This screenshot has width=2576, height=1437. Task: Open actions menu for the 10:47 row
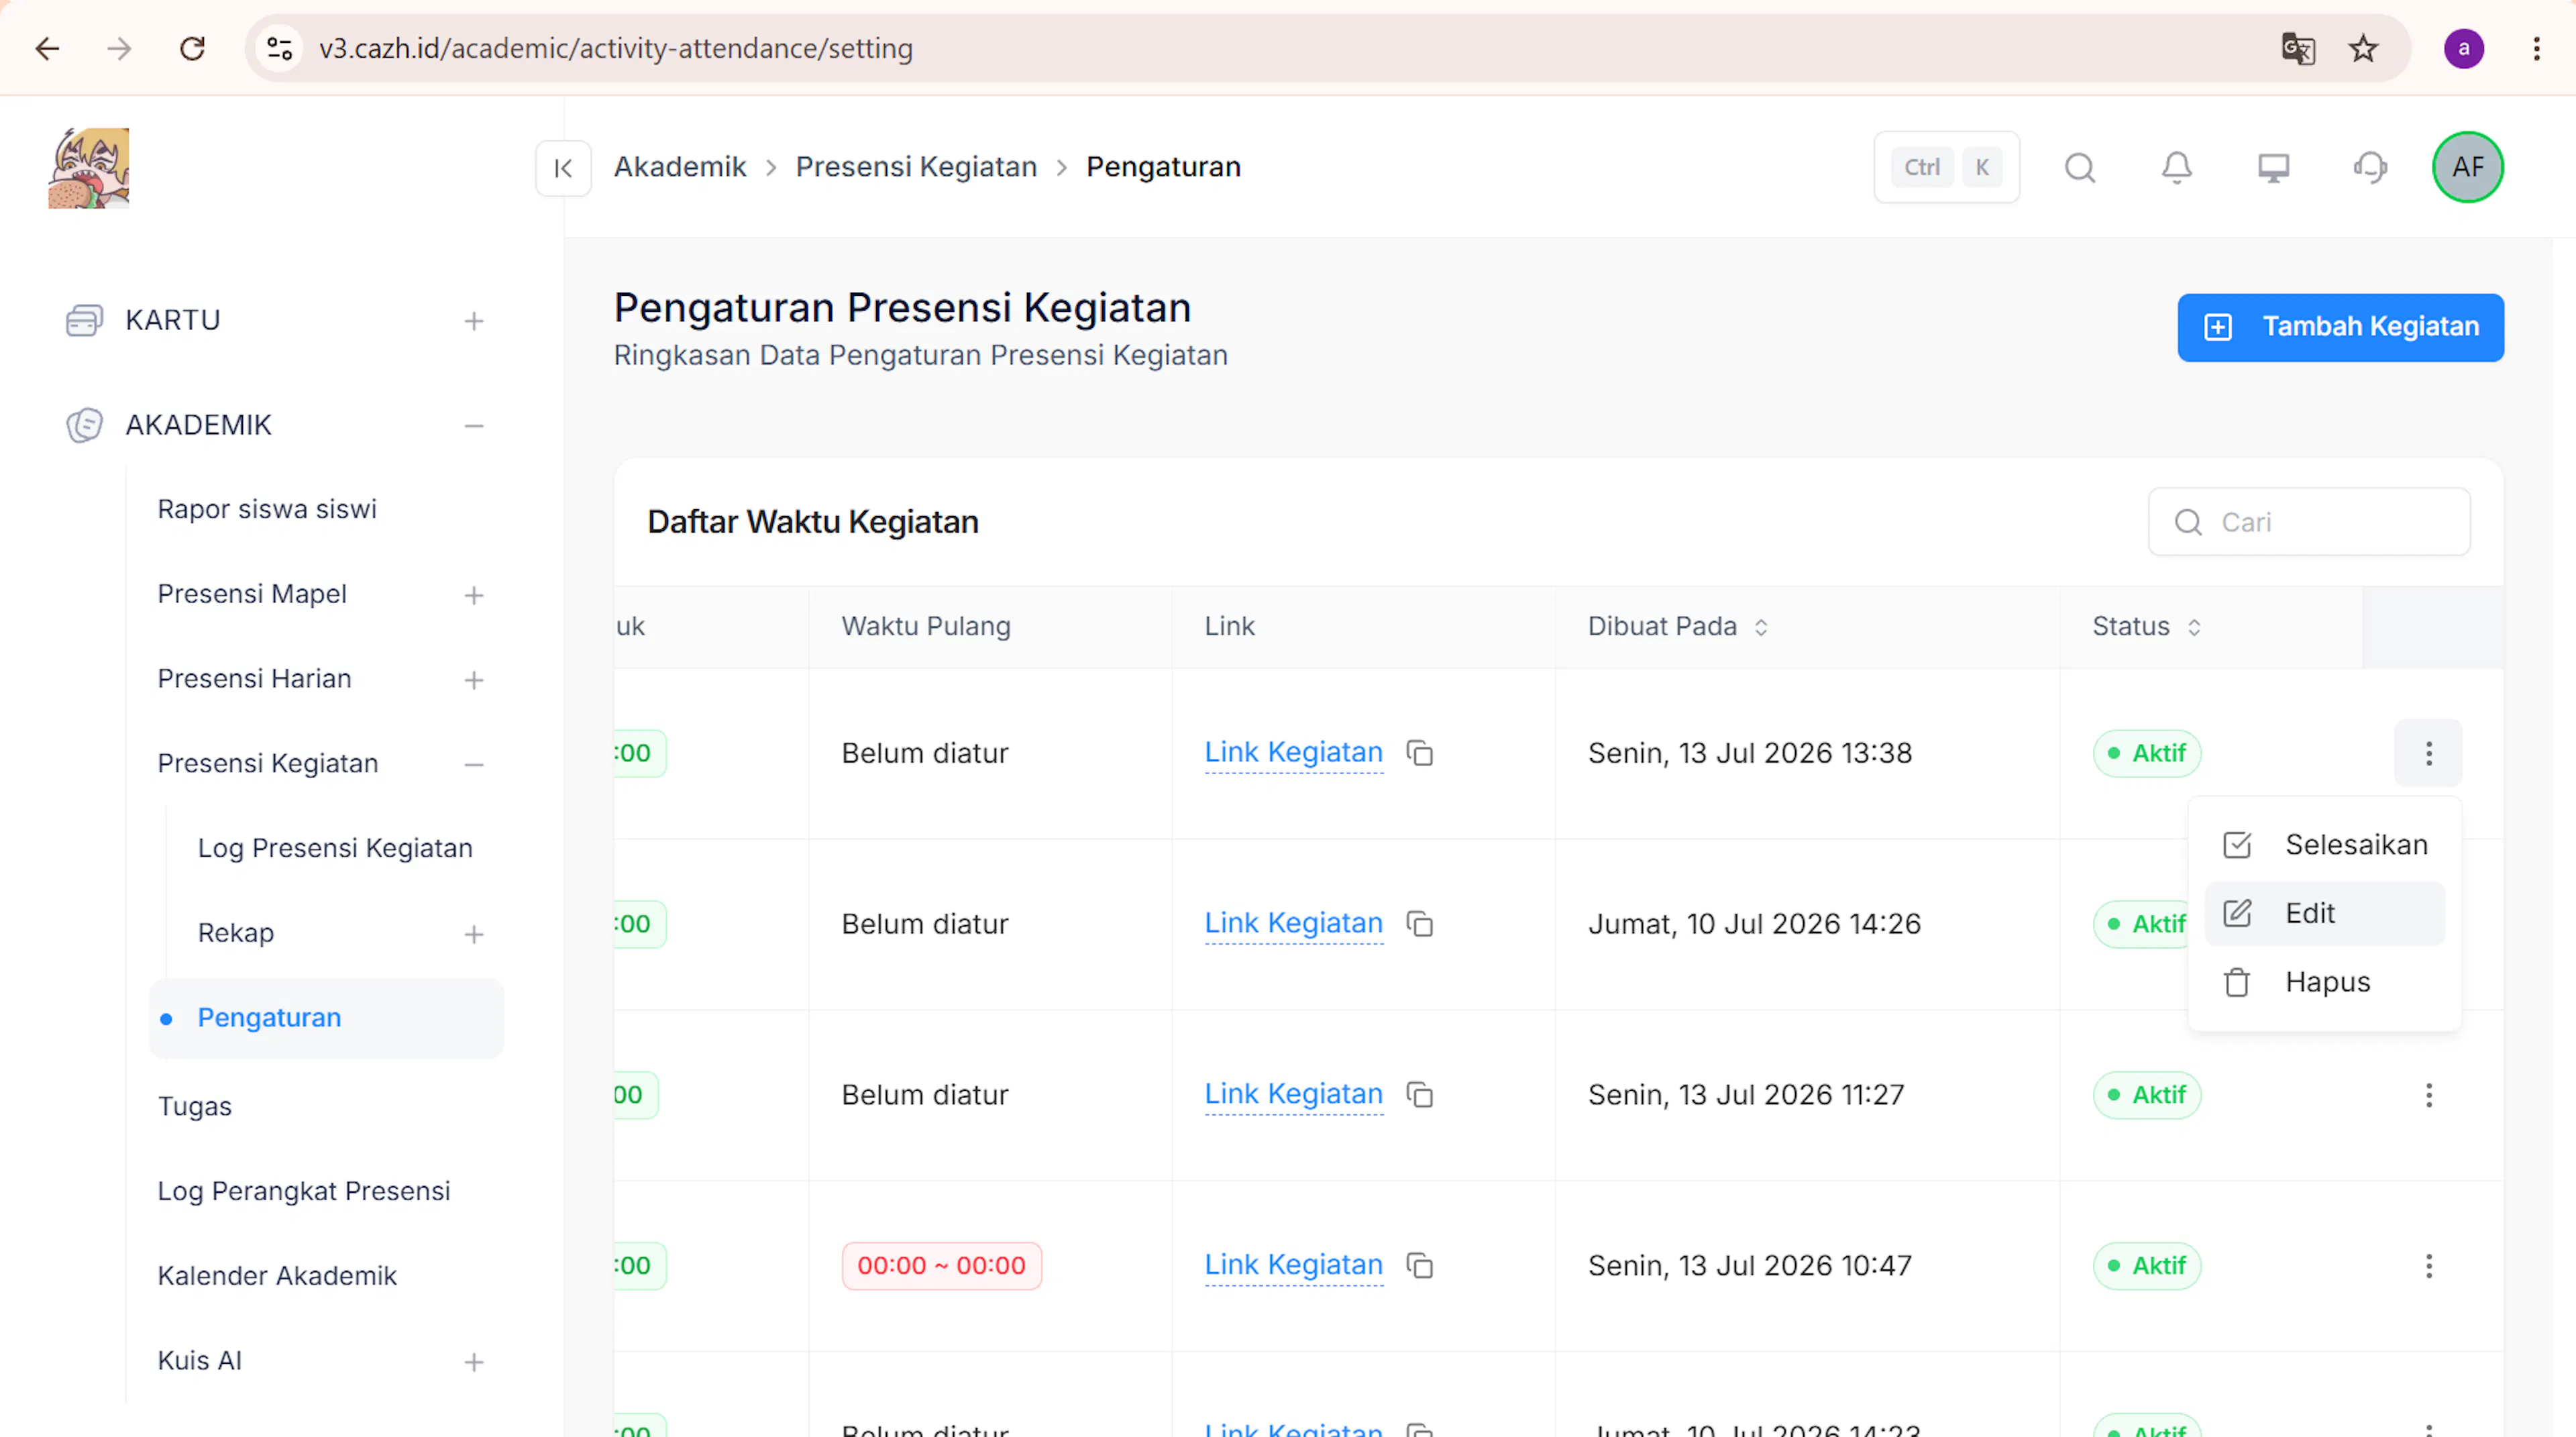point(2428,1266)
